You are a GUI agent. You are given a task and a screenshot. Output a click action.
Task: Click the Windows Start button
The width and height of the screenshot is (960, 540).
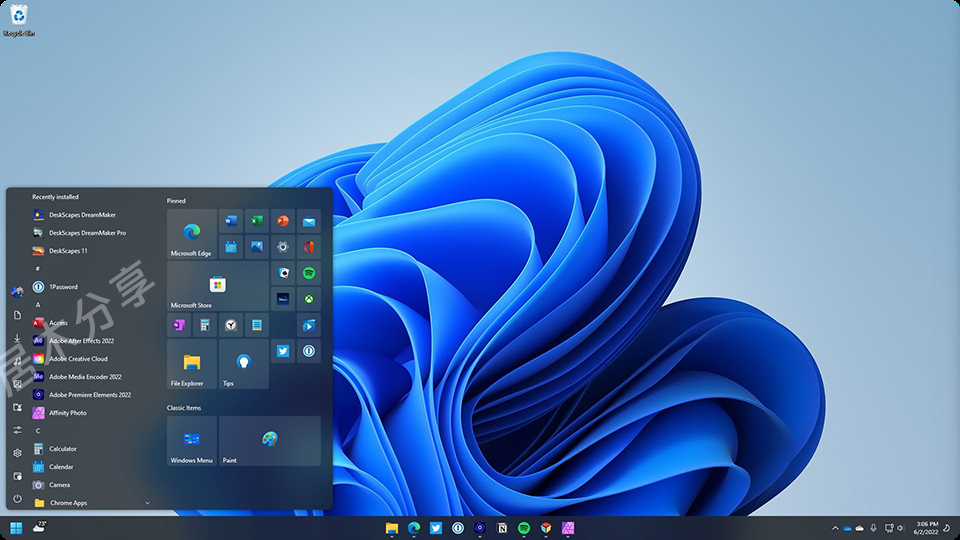(x=17, y=528)
